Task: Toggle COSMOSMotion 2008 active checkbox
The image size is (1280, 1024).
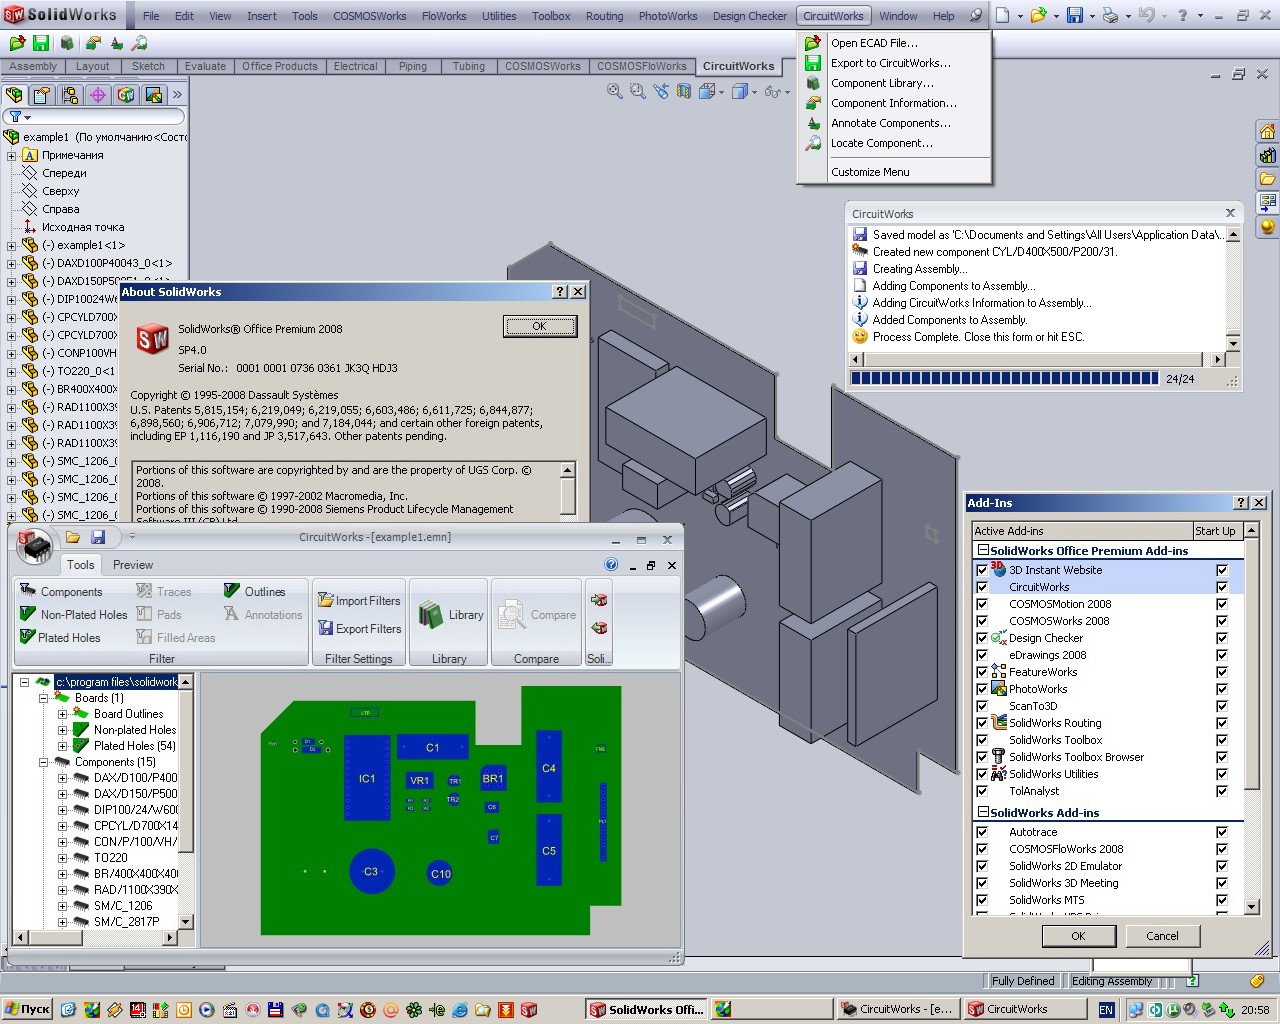Action: pos(982,604)
